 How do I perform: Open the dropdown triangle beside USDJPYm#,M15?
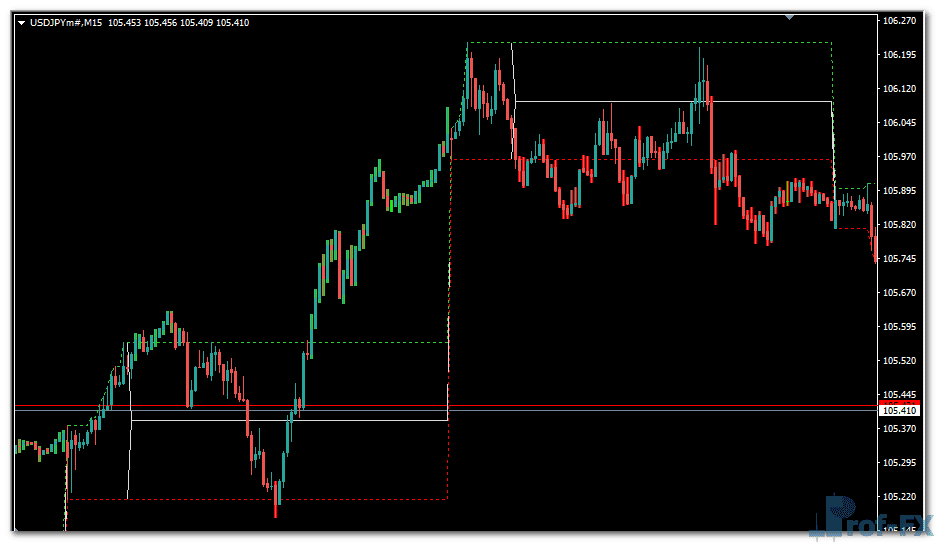click(x=21, y=23)
